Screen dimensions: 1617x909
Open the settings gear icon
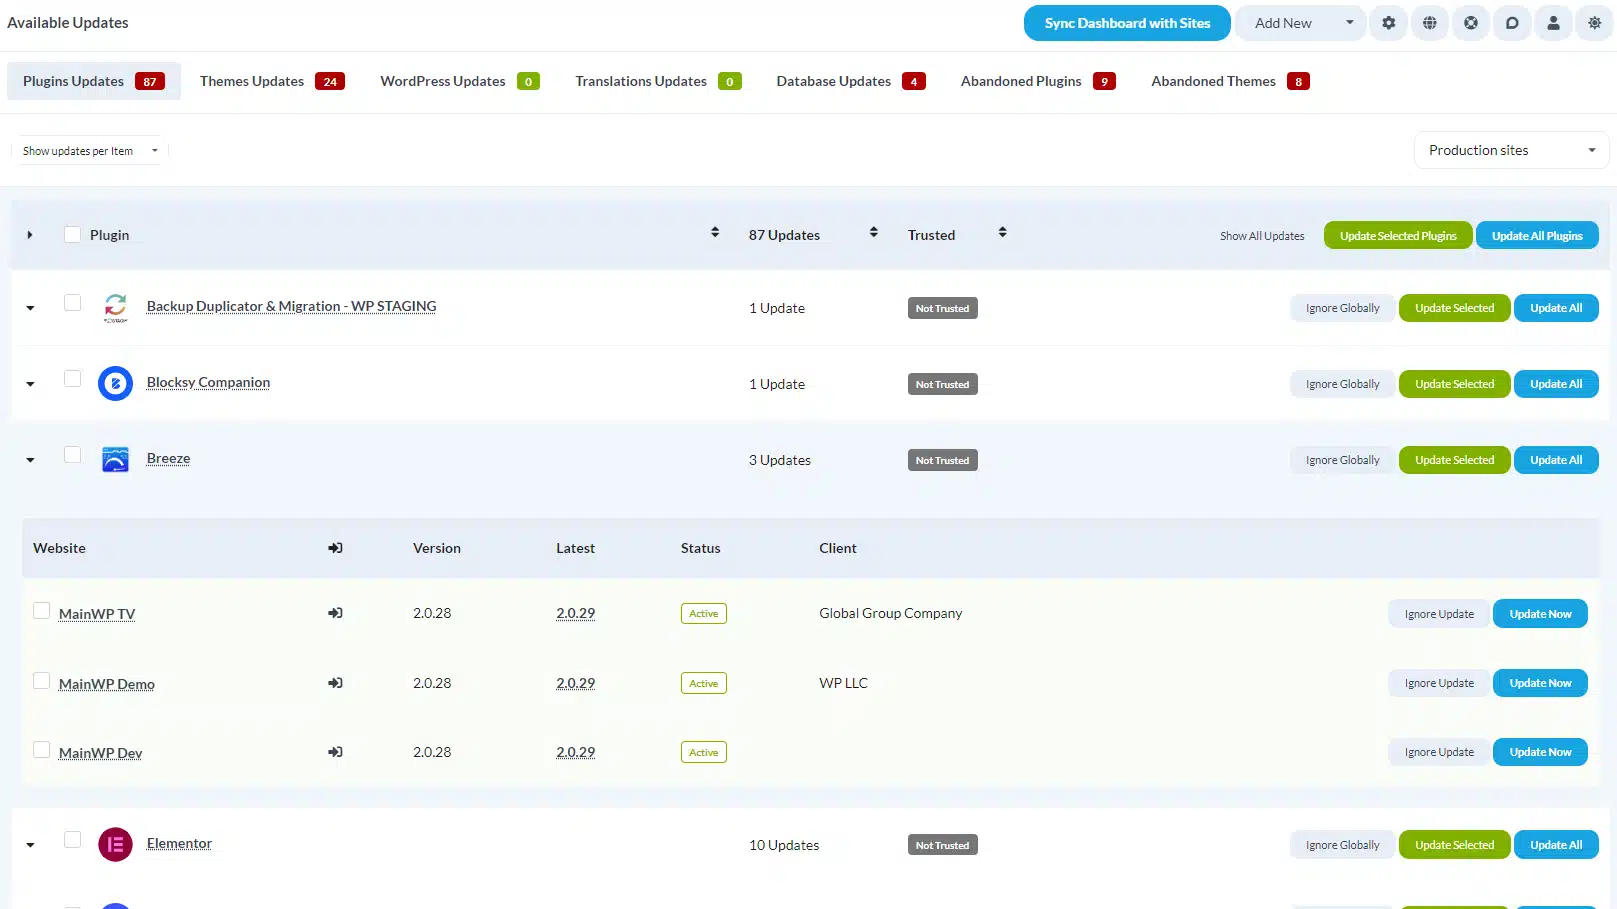1388,23
